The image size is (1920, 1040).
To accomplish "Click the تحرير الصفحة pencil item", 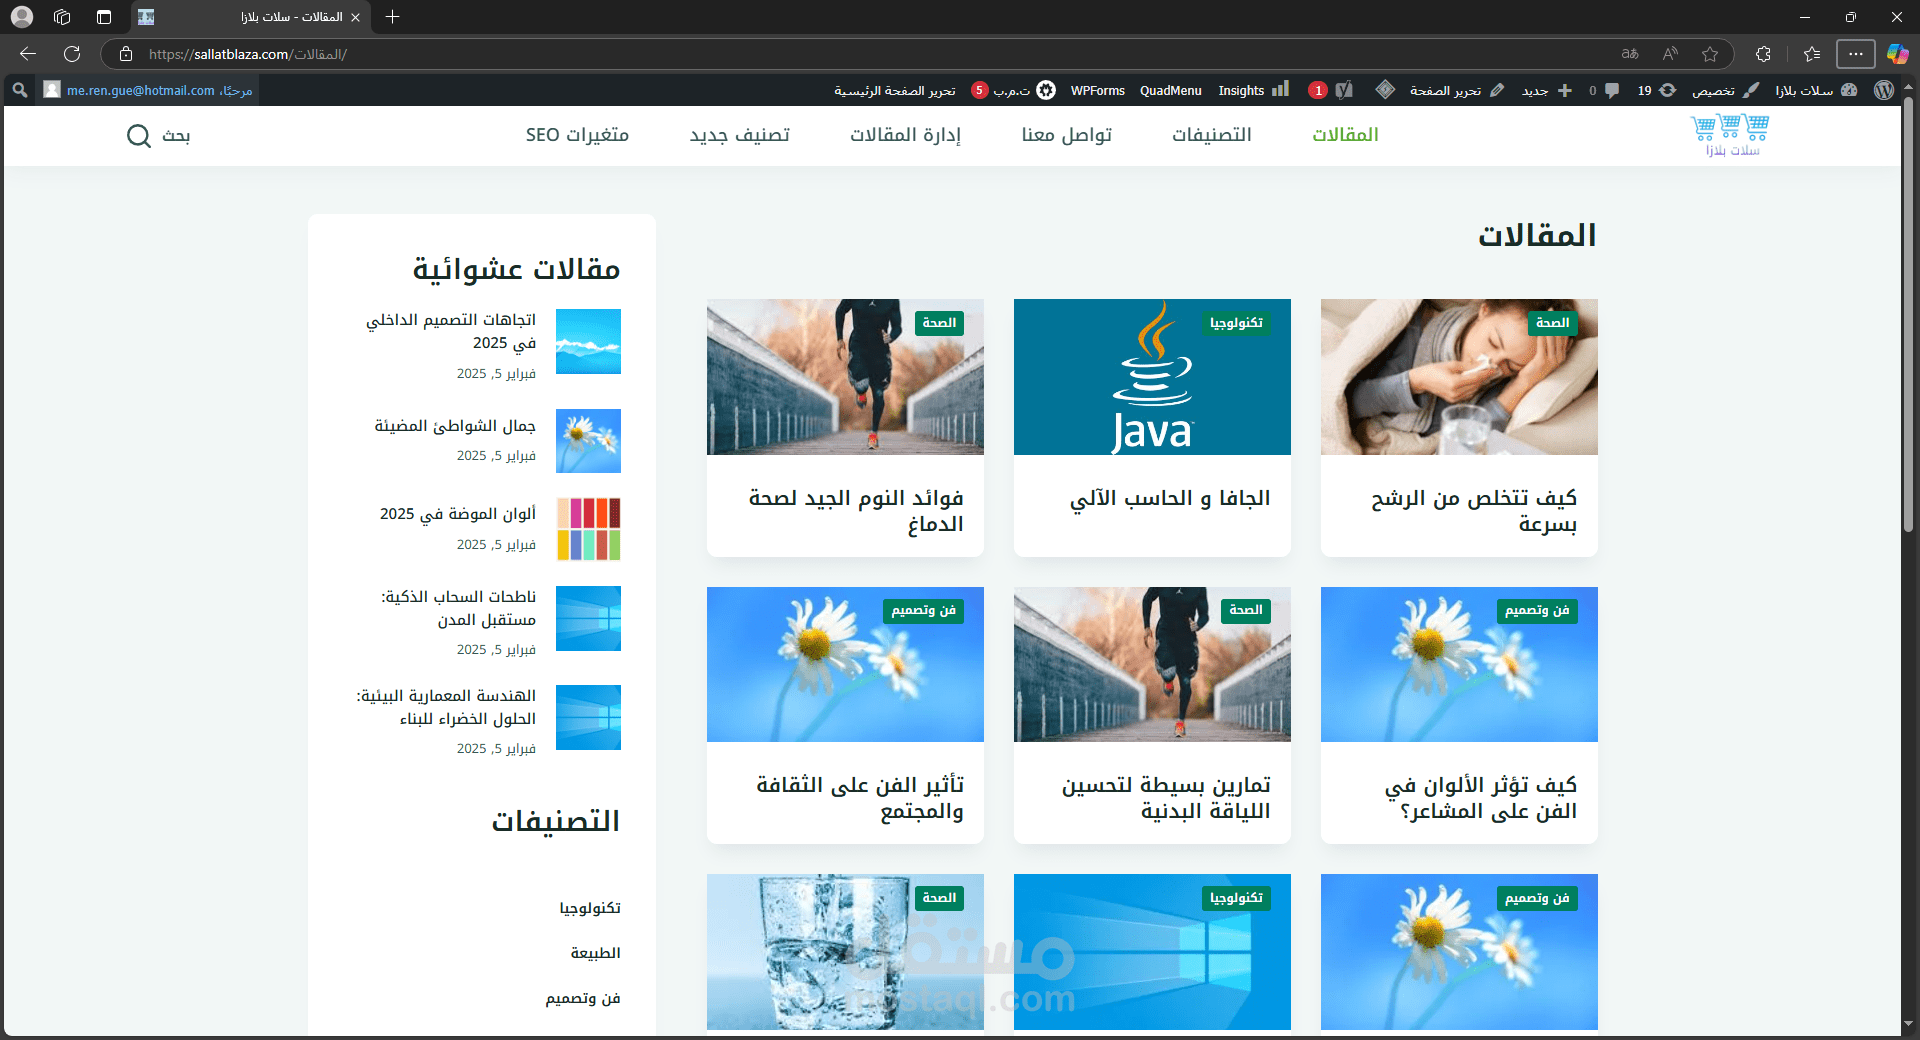I will [x=1456, y=90].
